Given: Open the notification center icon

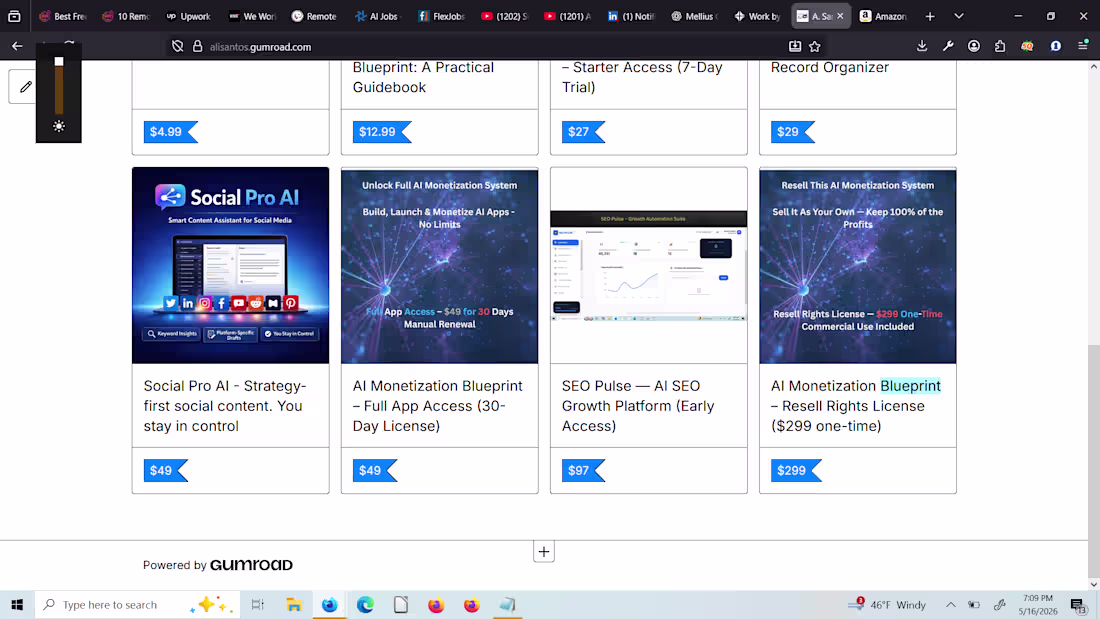Looking at the screenshot, I should coord(1078,604).
